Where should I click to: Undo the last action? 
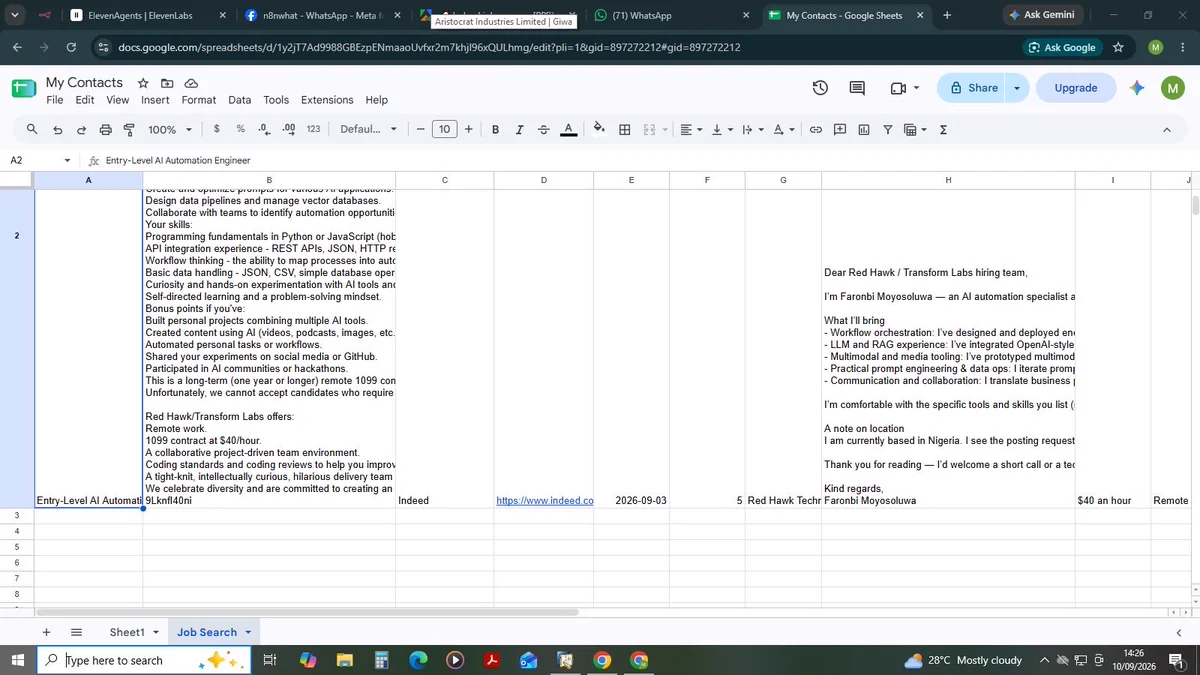(x=57, y=129)
